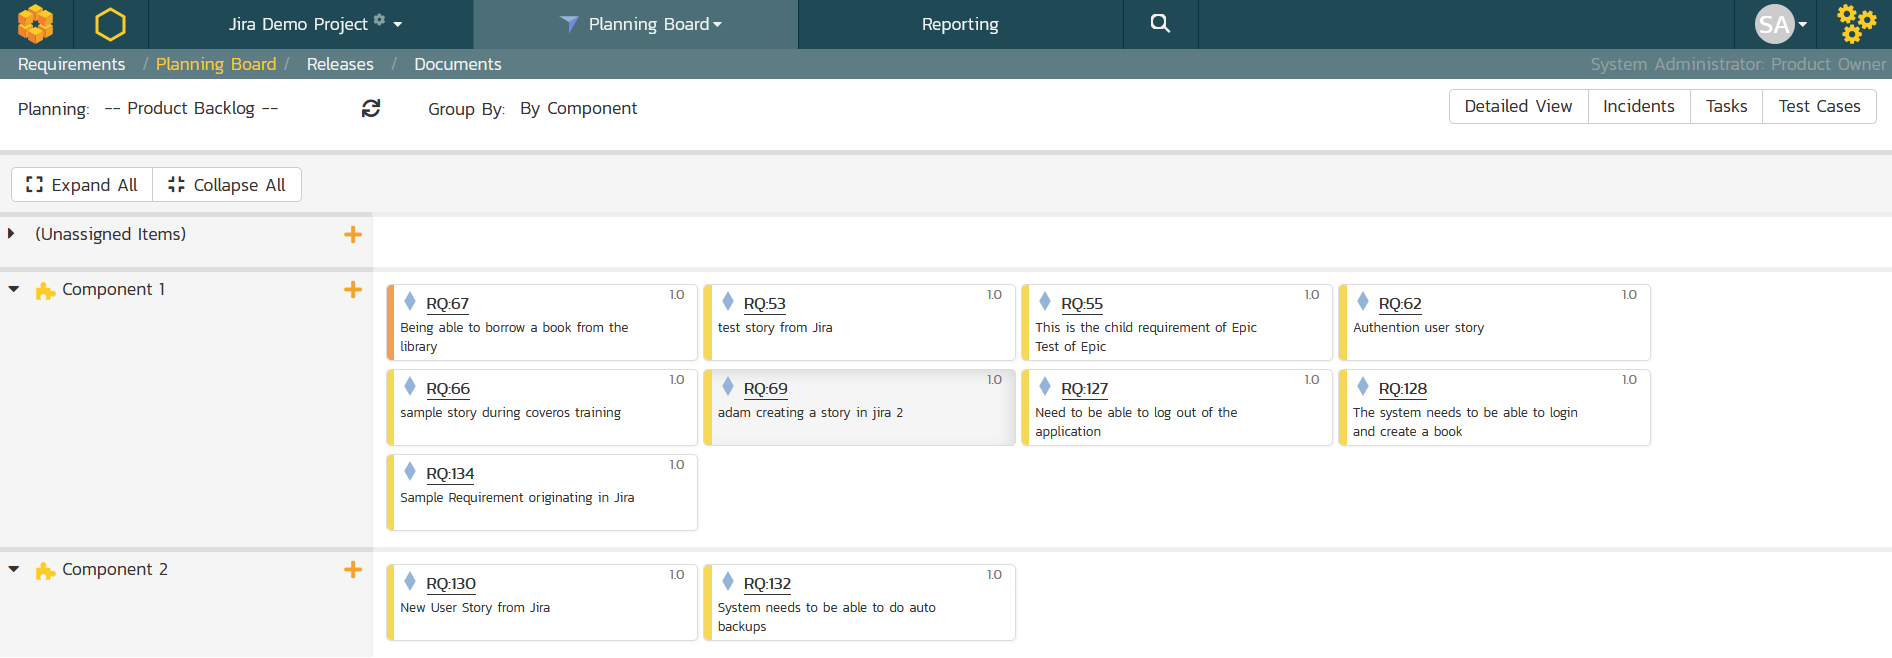Screen dimensions: 1892x658
Task: Collapse the Component 1 group
Action: tap(14, 290)
